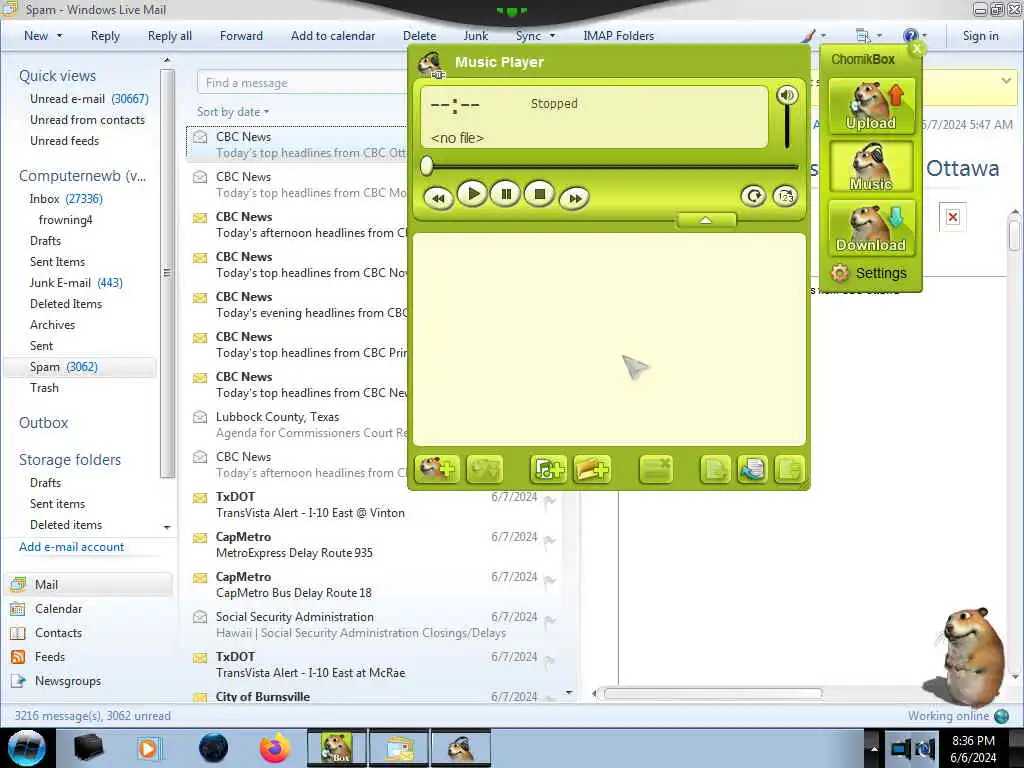This screenshot has height=768, width=1024.
Task: Pause the Music Player track
Action: point(505,194)
